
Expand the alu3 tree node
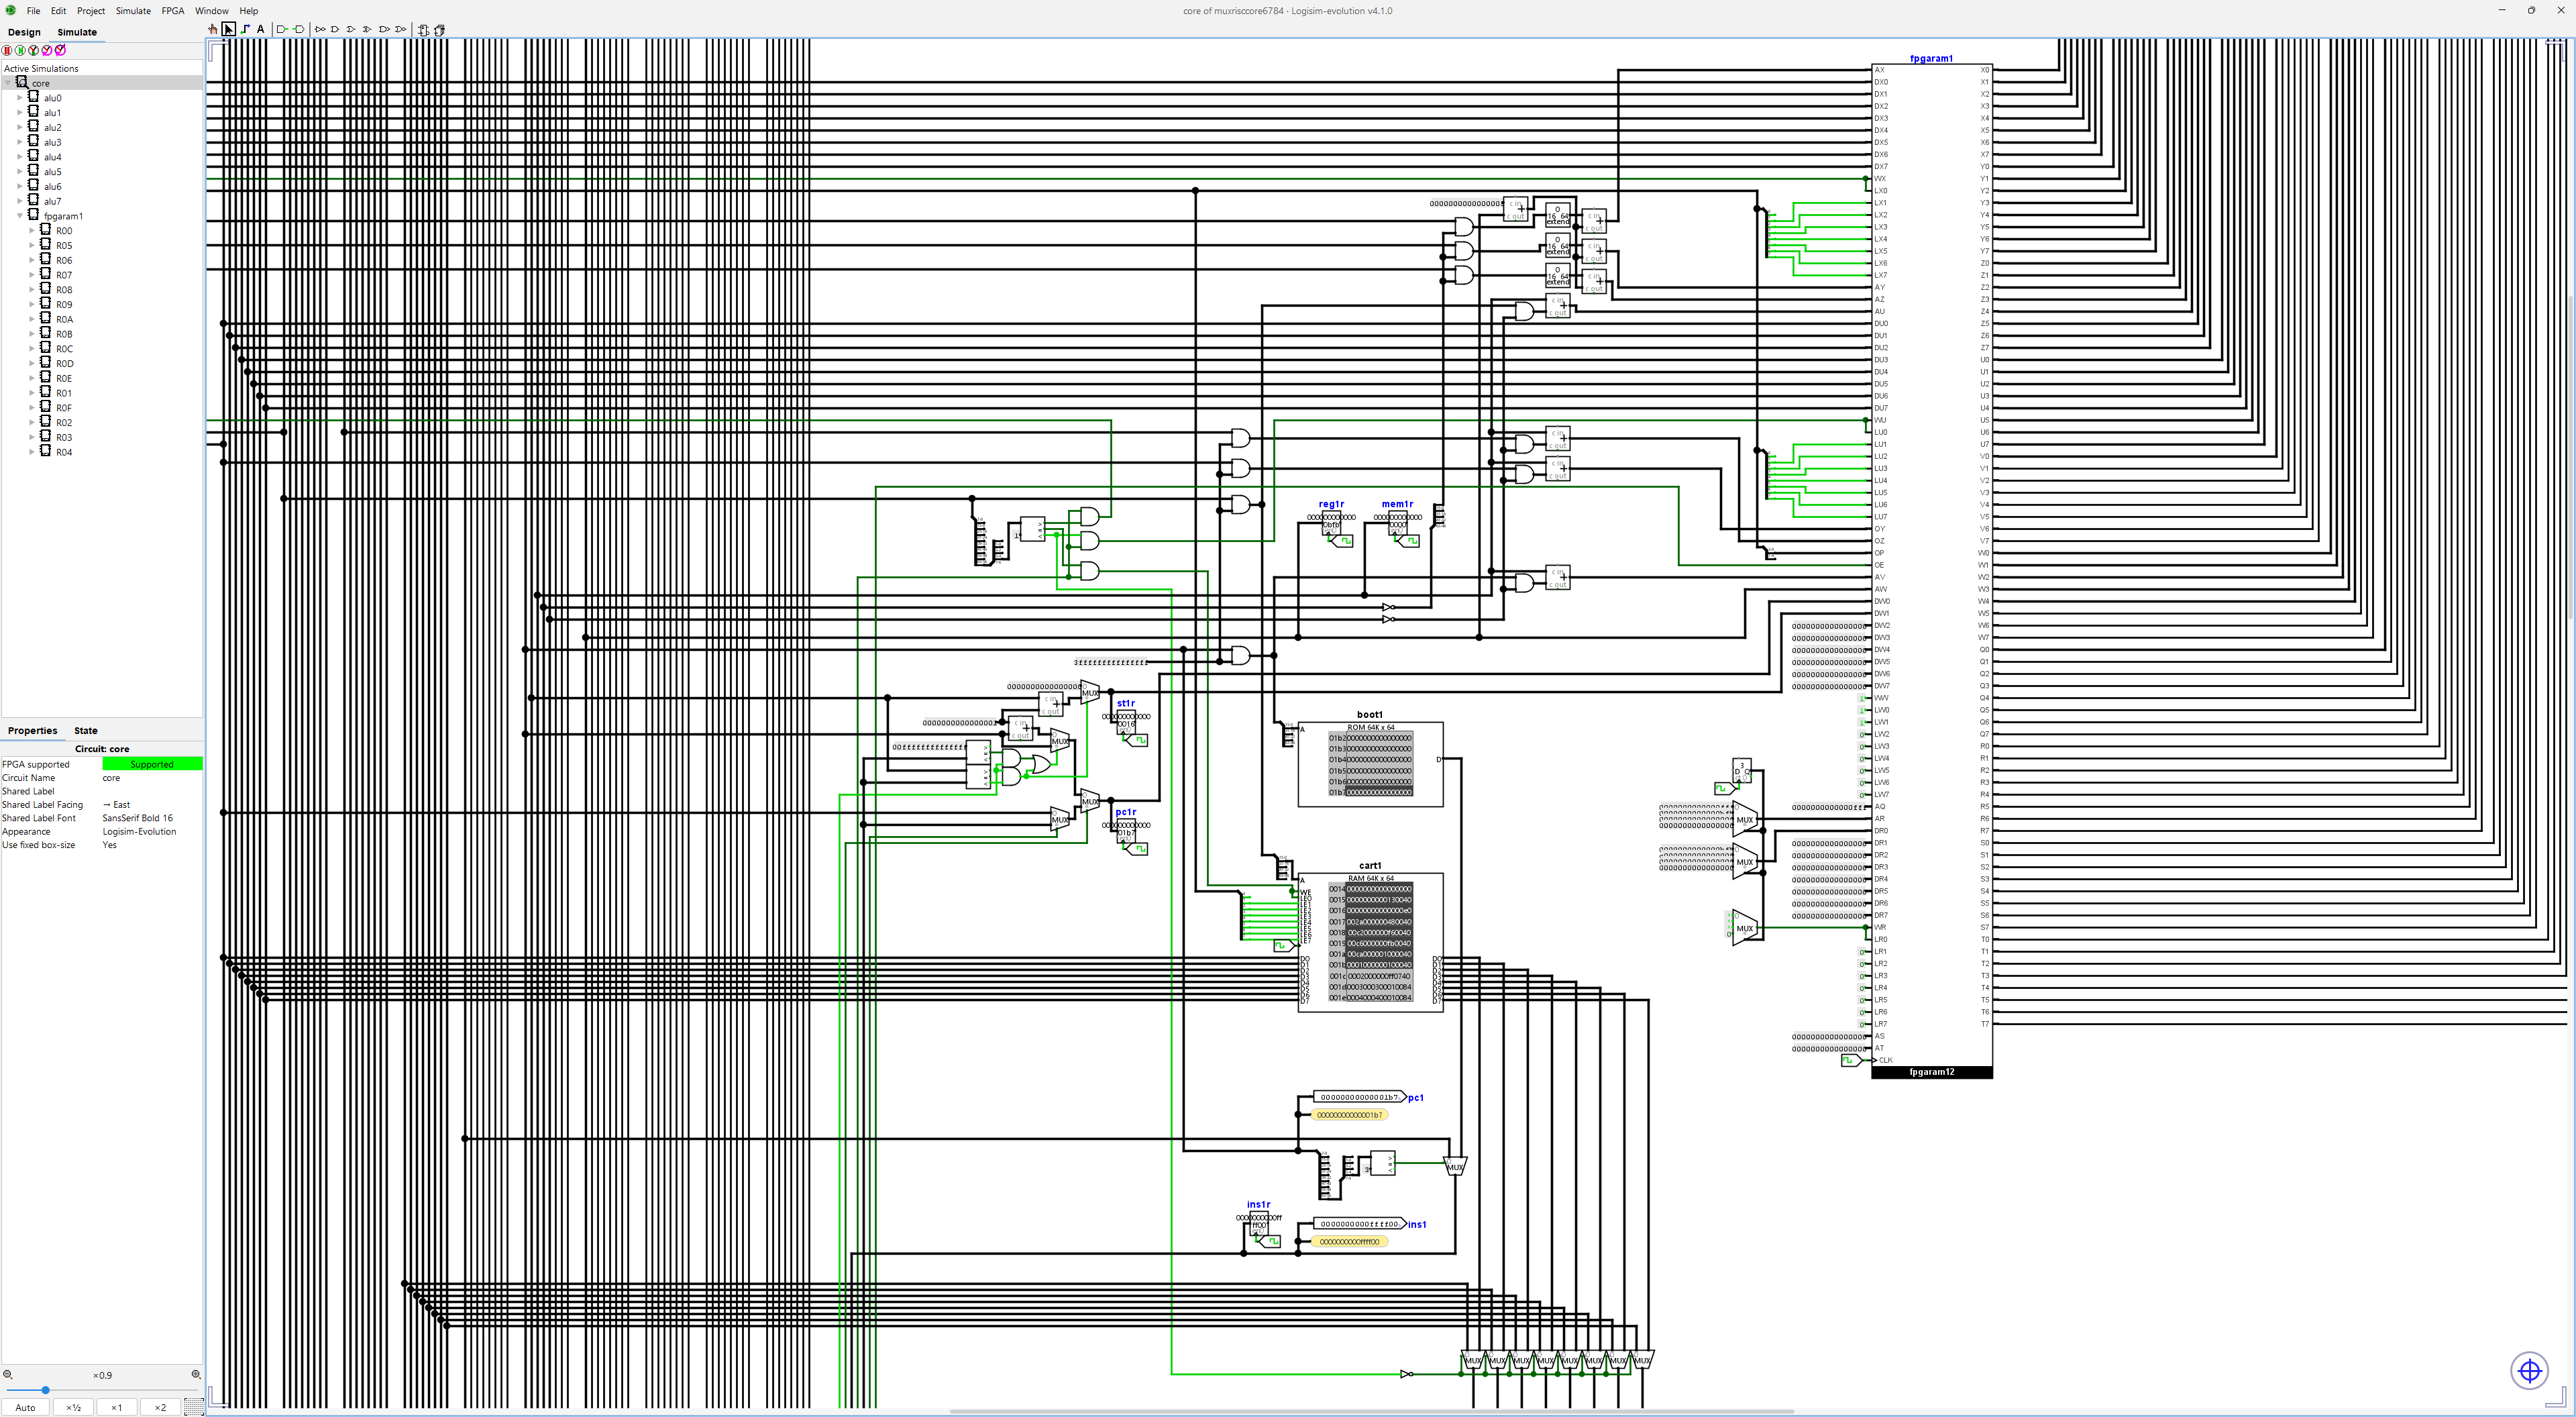pos(20,142)
